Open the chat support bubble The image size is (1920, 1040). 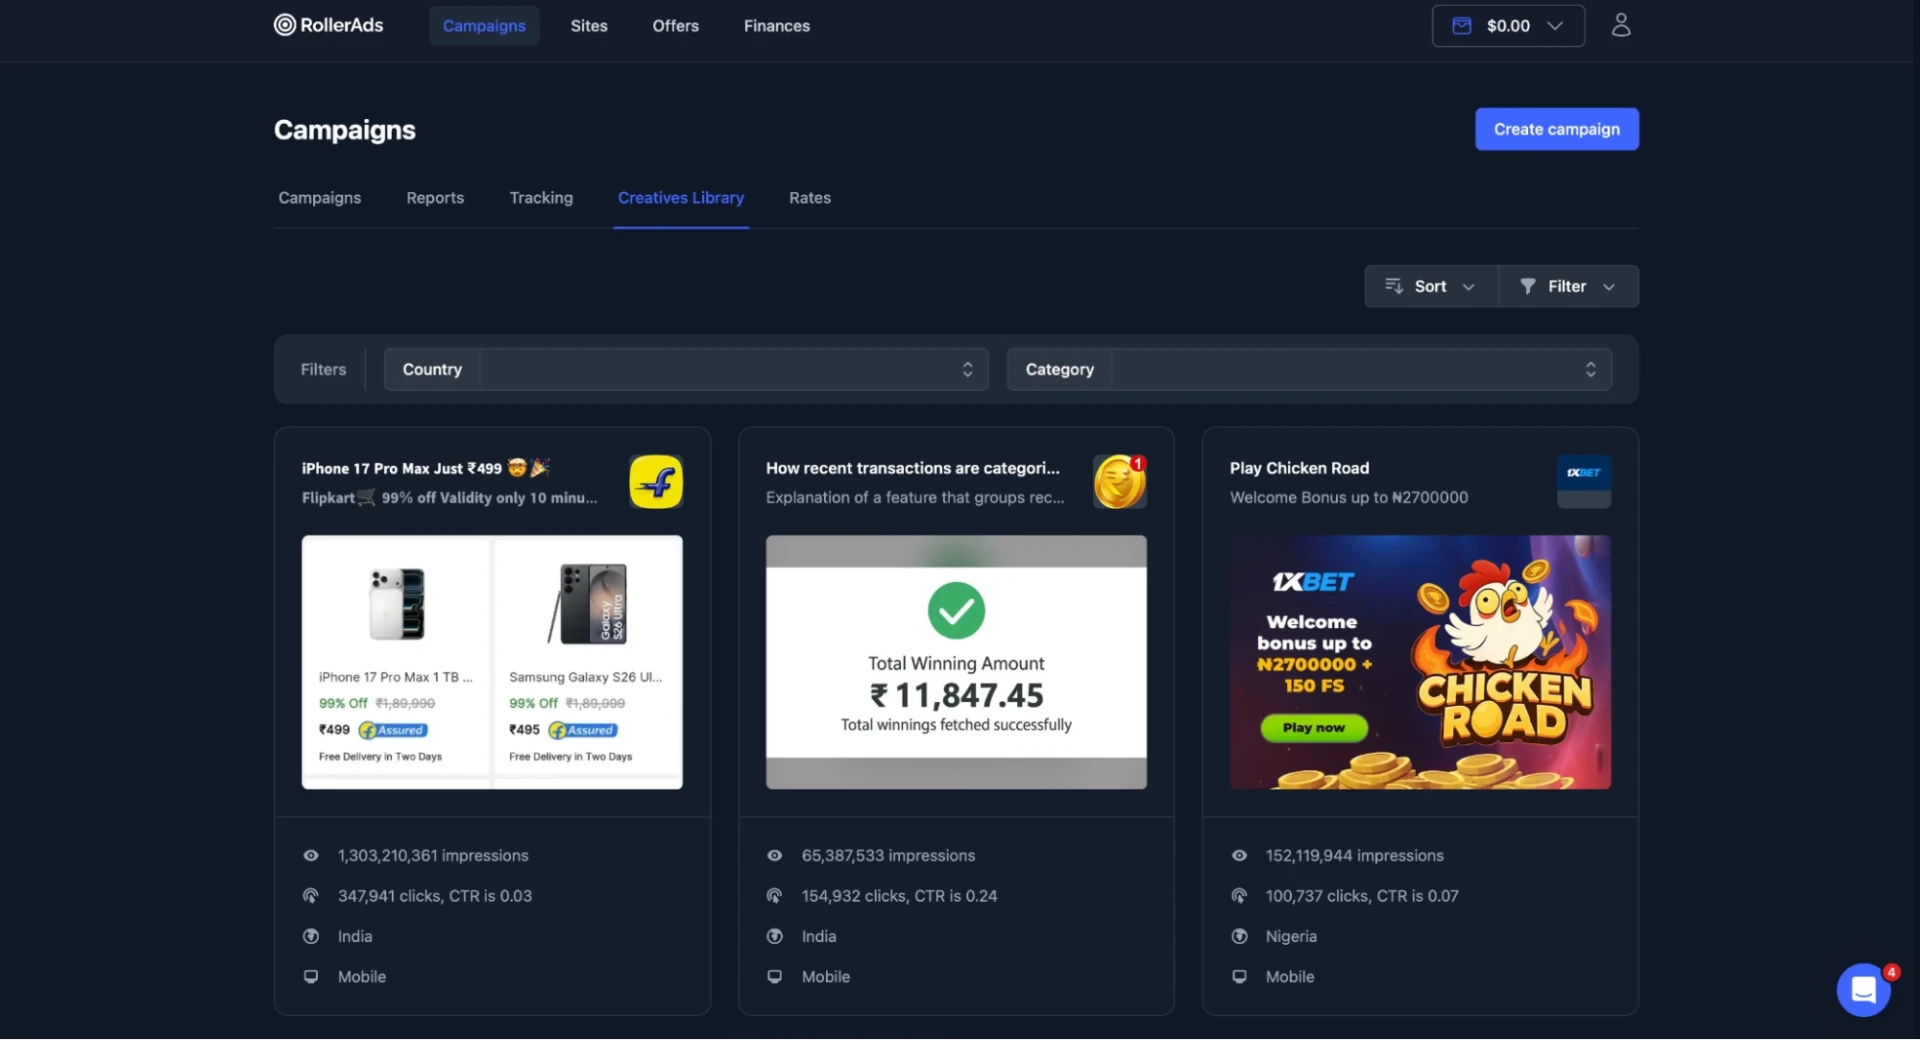tap(1863, 990)
